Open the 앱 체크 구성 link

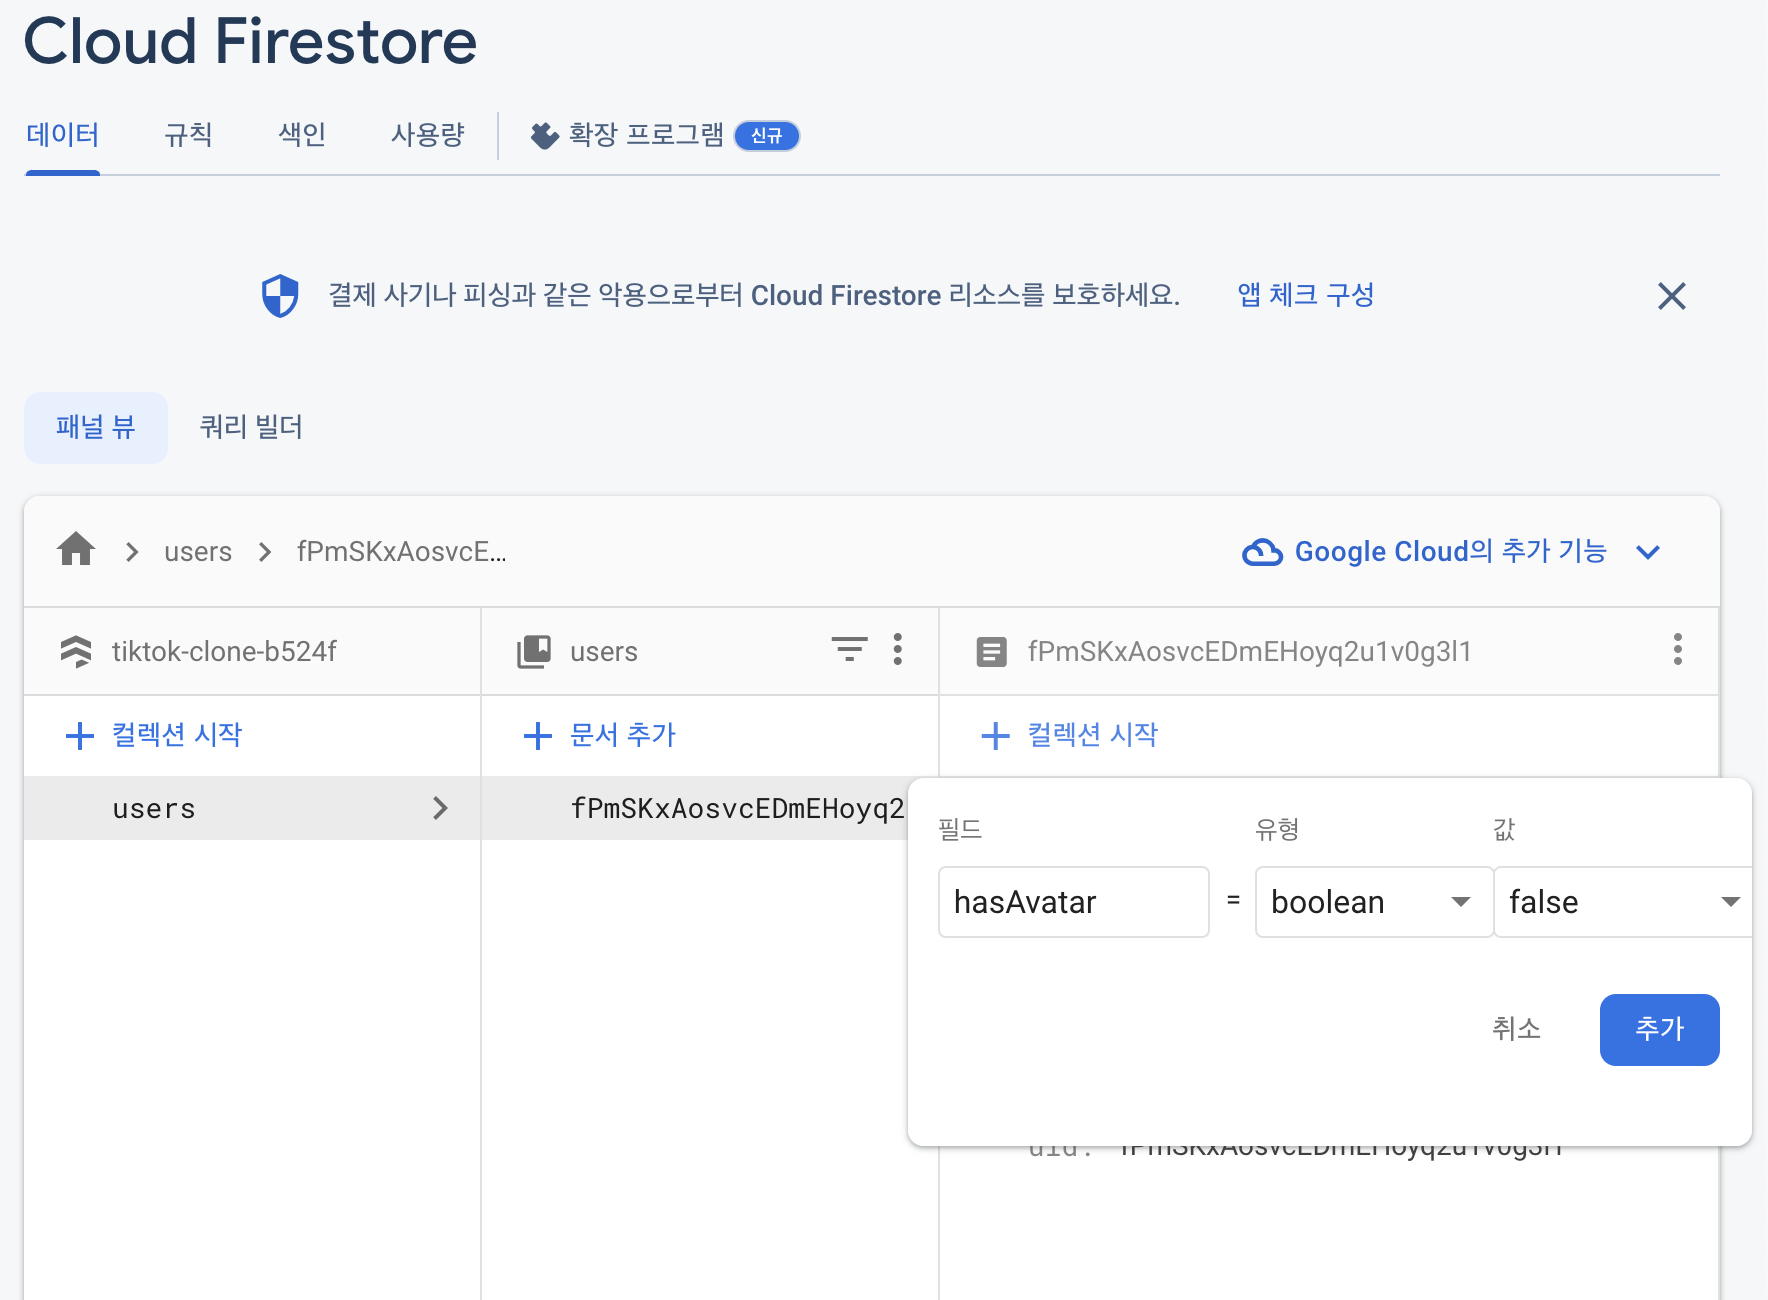pyautogui.click(x=1306, y=295)
